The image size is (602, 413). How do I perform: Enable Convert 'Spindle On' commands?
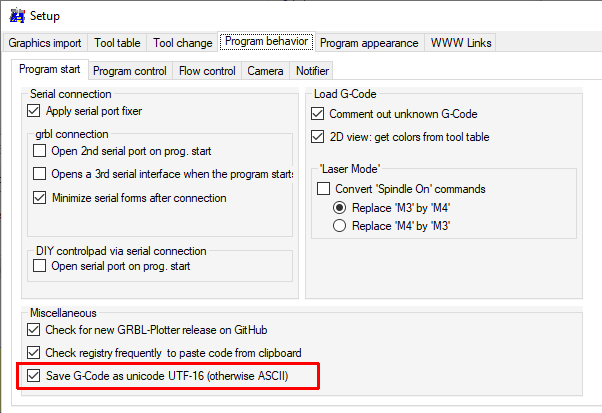pos(323,189)
